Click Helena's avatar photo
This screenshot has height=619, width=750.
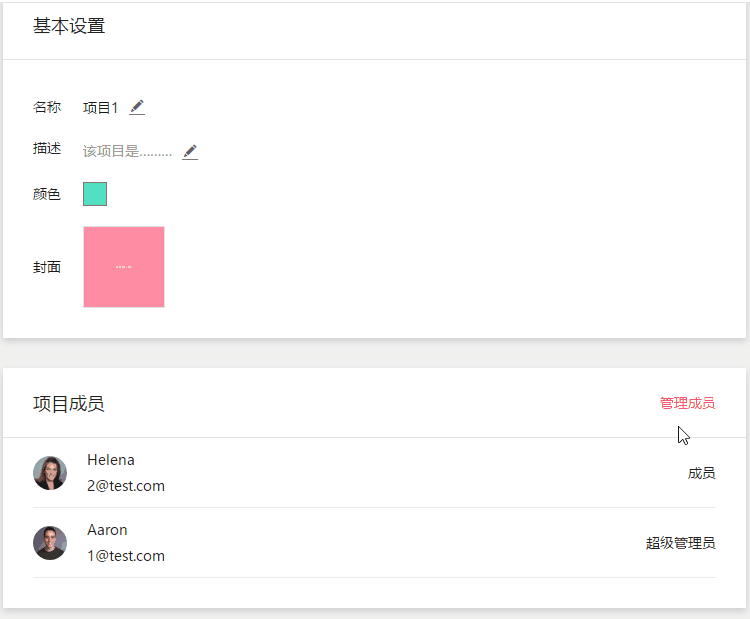[50, 473]
